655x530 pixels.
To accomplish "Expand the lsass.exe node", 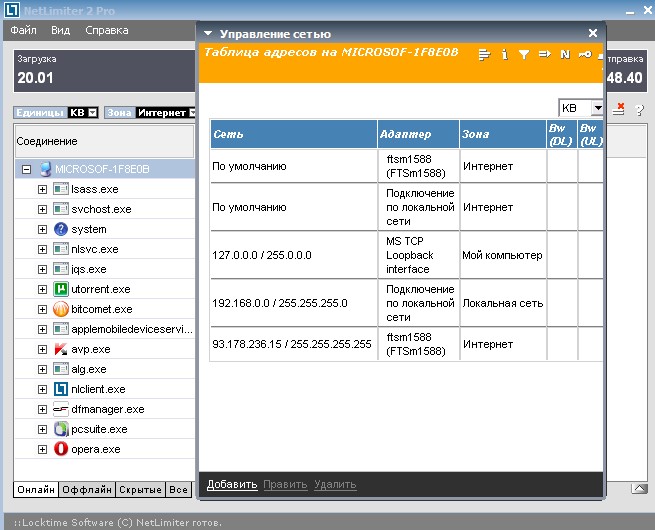I will (x=42, y=189).
